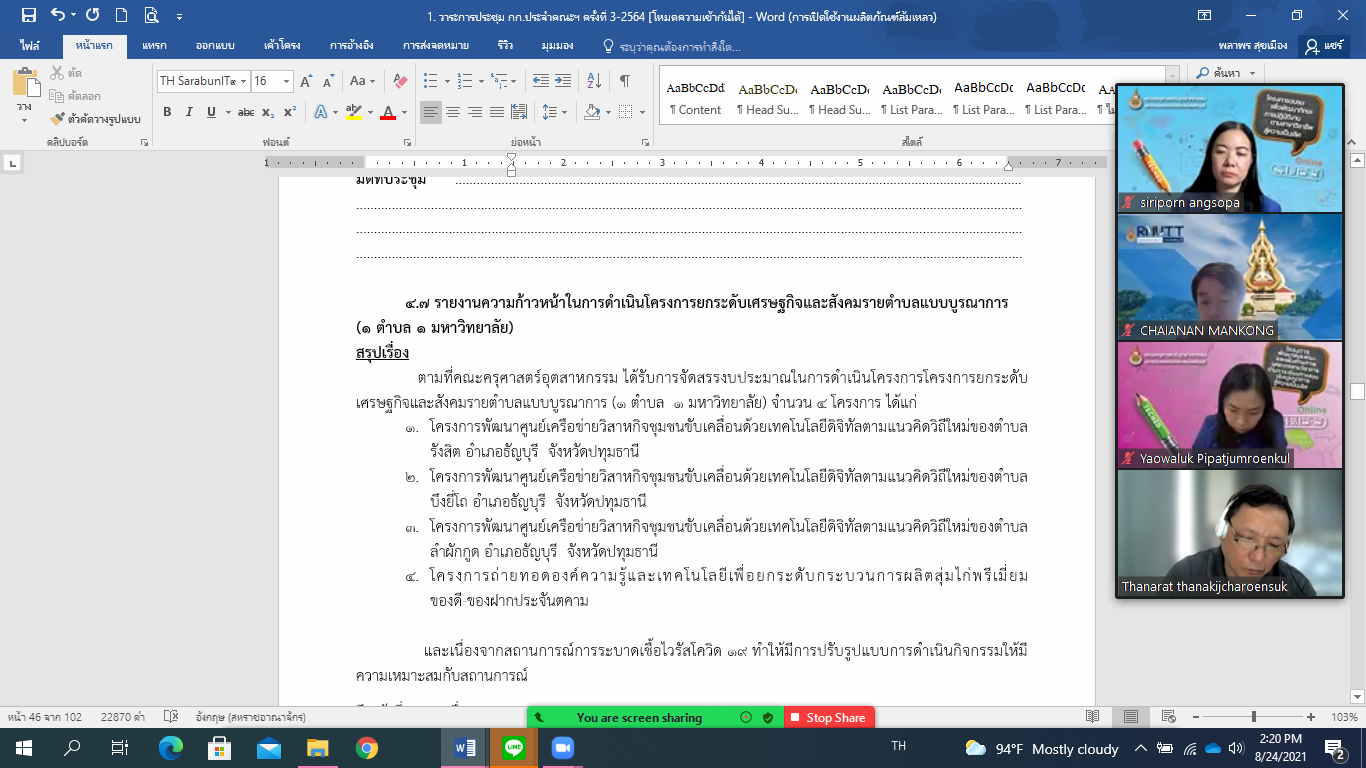Image resolution: width=1366 pixels, height=768 pixels.
Task: Apply the Content style
Action: click(x=695, y=98)
